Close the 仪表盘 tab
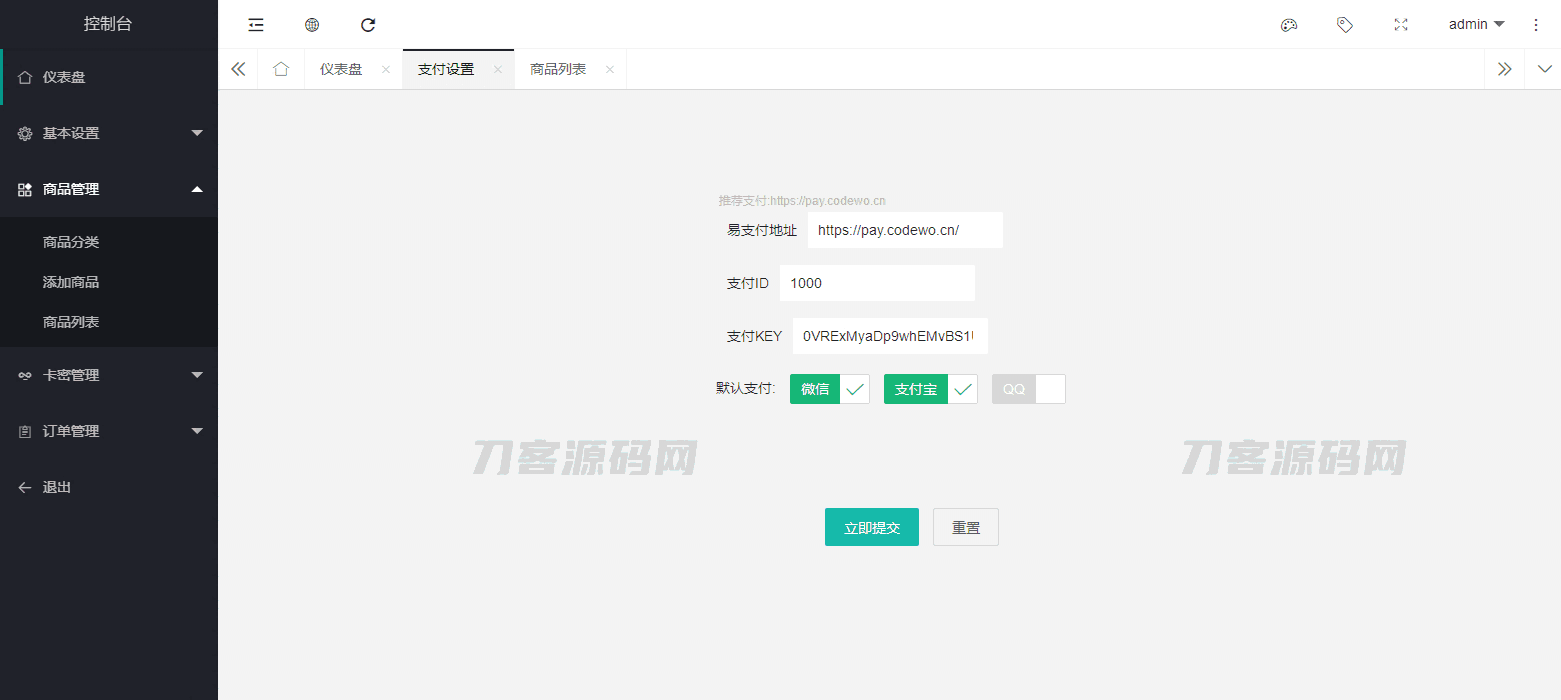1561x700 pixels. [x=386, y=70]
